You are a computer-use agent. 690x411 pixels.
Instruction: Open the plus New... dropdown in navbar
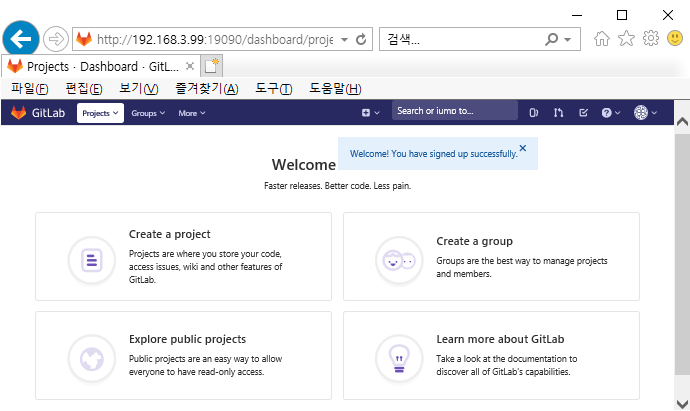click(x=370, y=113)
